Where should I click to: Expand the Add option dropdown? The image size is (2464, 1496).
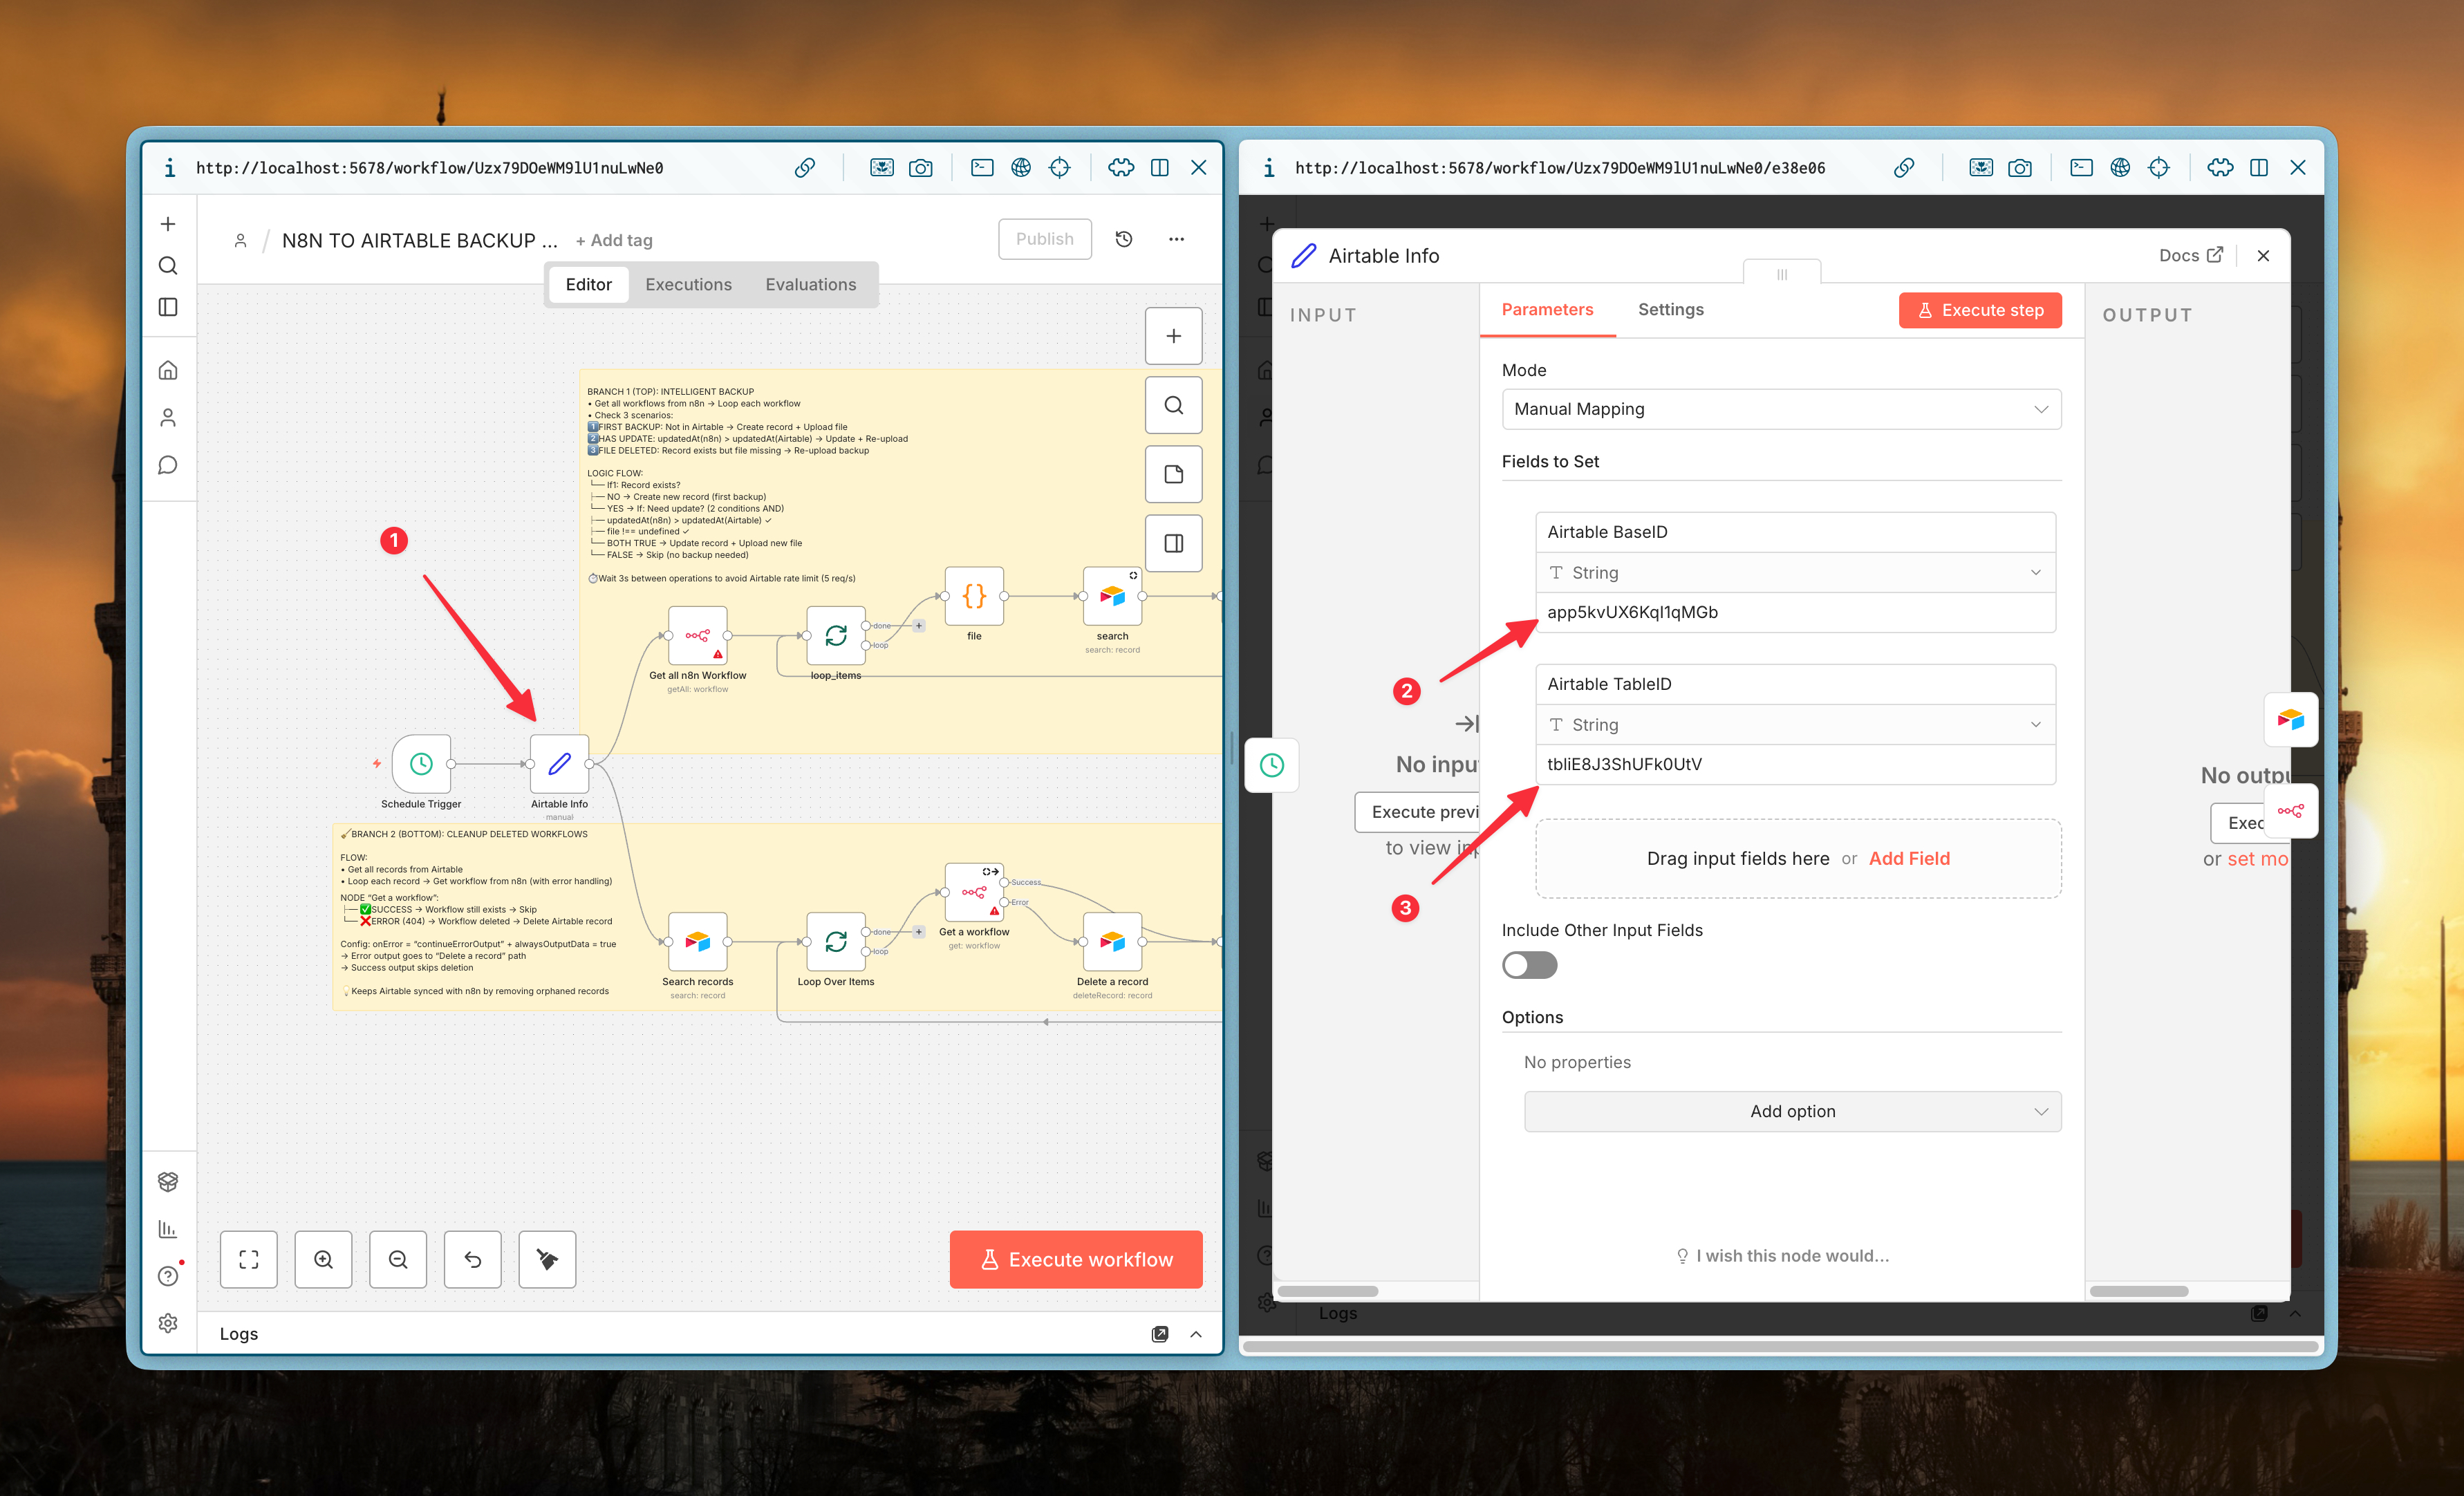(1792, 1111)
